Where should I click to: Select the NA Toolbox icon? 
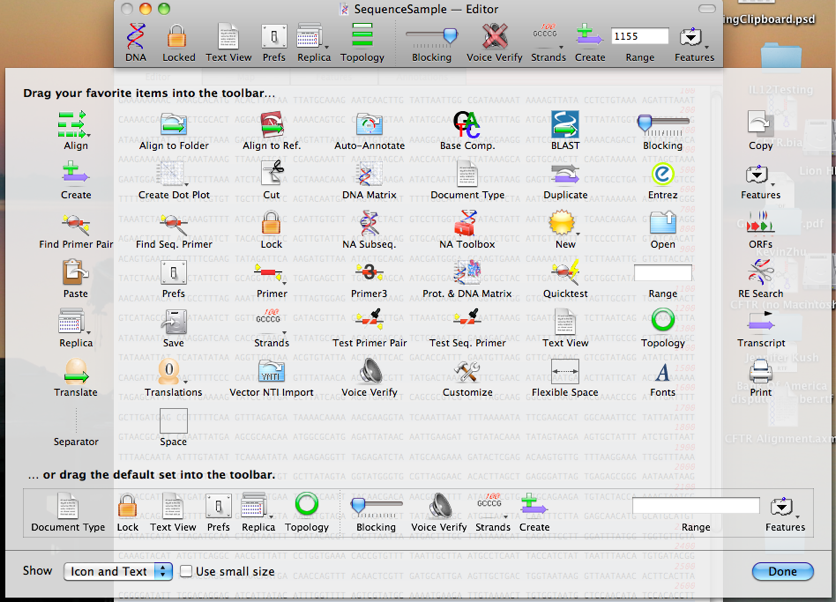point(466,227)
